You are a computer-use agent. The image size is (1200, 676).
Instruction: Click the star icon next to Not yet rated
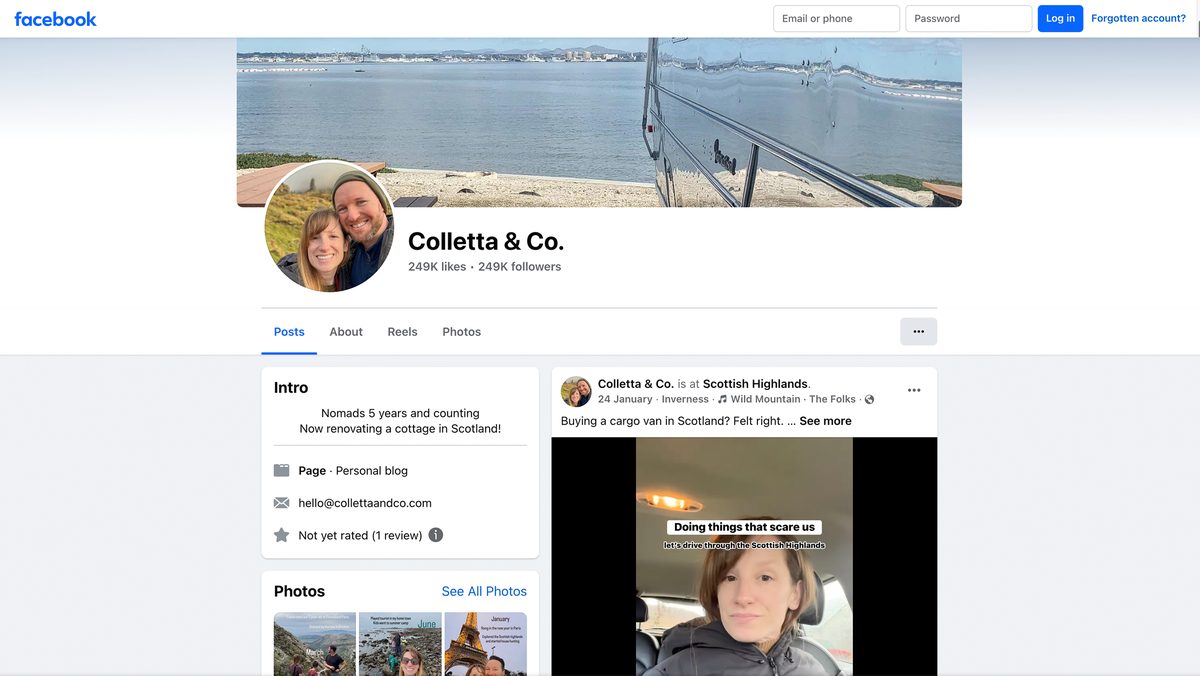(x=281, y=535)
